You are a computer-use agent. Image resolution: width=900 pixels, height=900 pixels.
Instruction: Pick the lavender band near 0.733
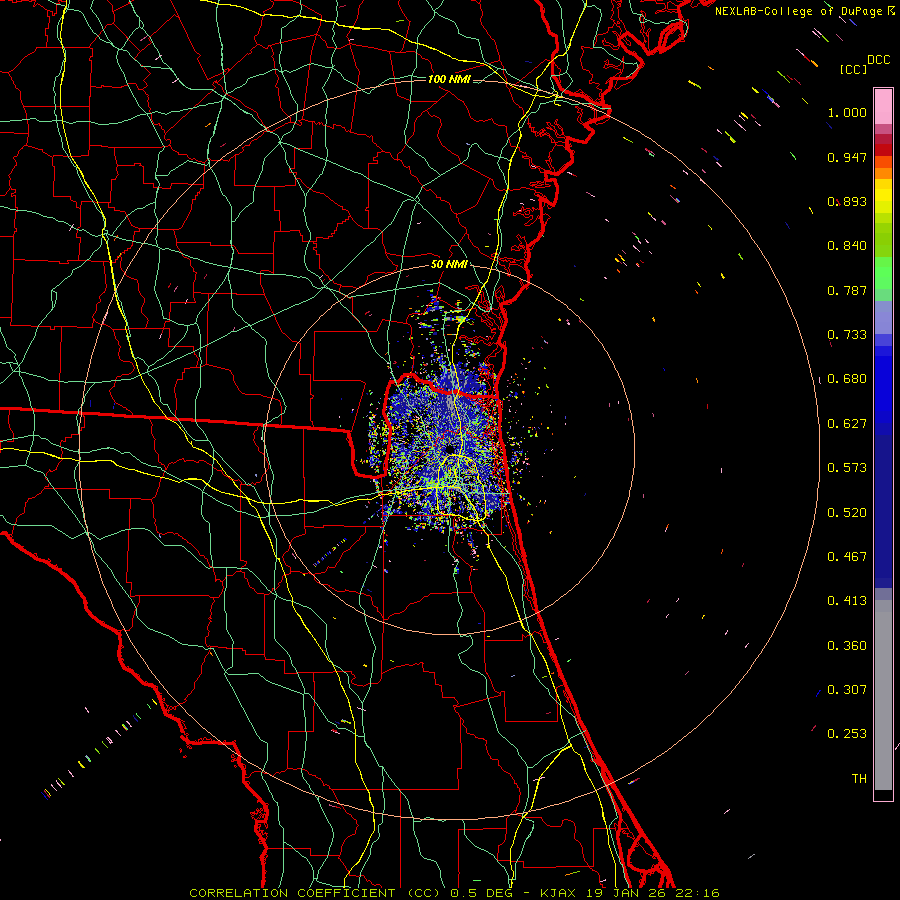tap(883, 318)
